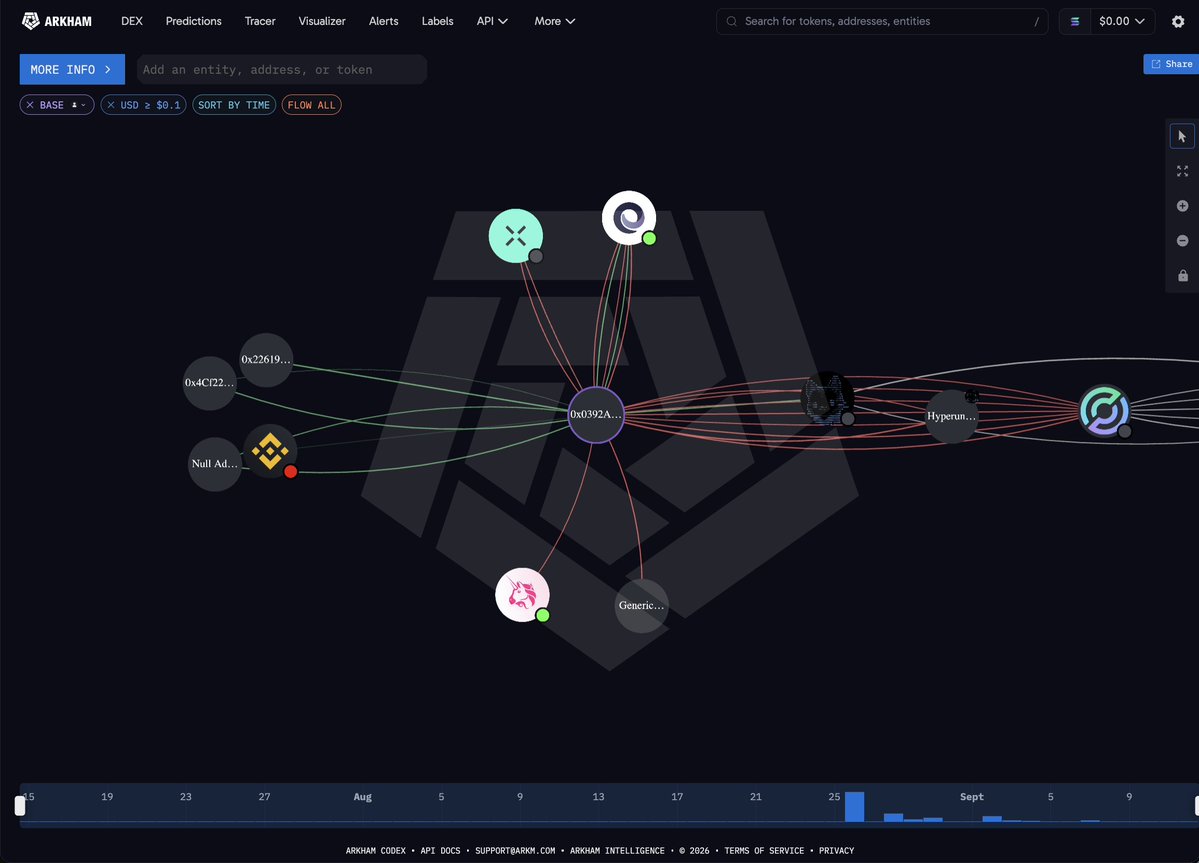
Task: Click the right timeline range handle
Action: [x=1196, y=806]
